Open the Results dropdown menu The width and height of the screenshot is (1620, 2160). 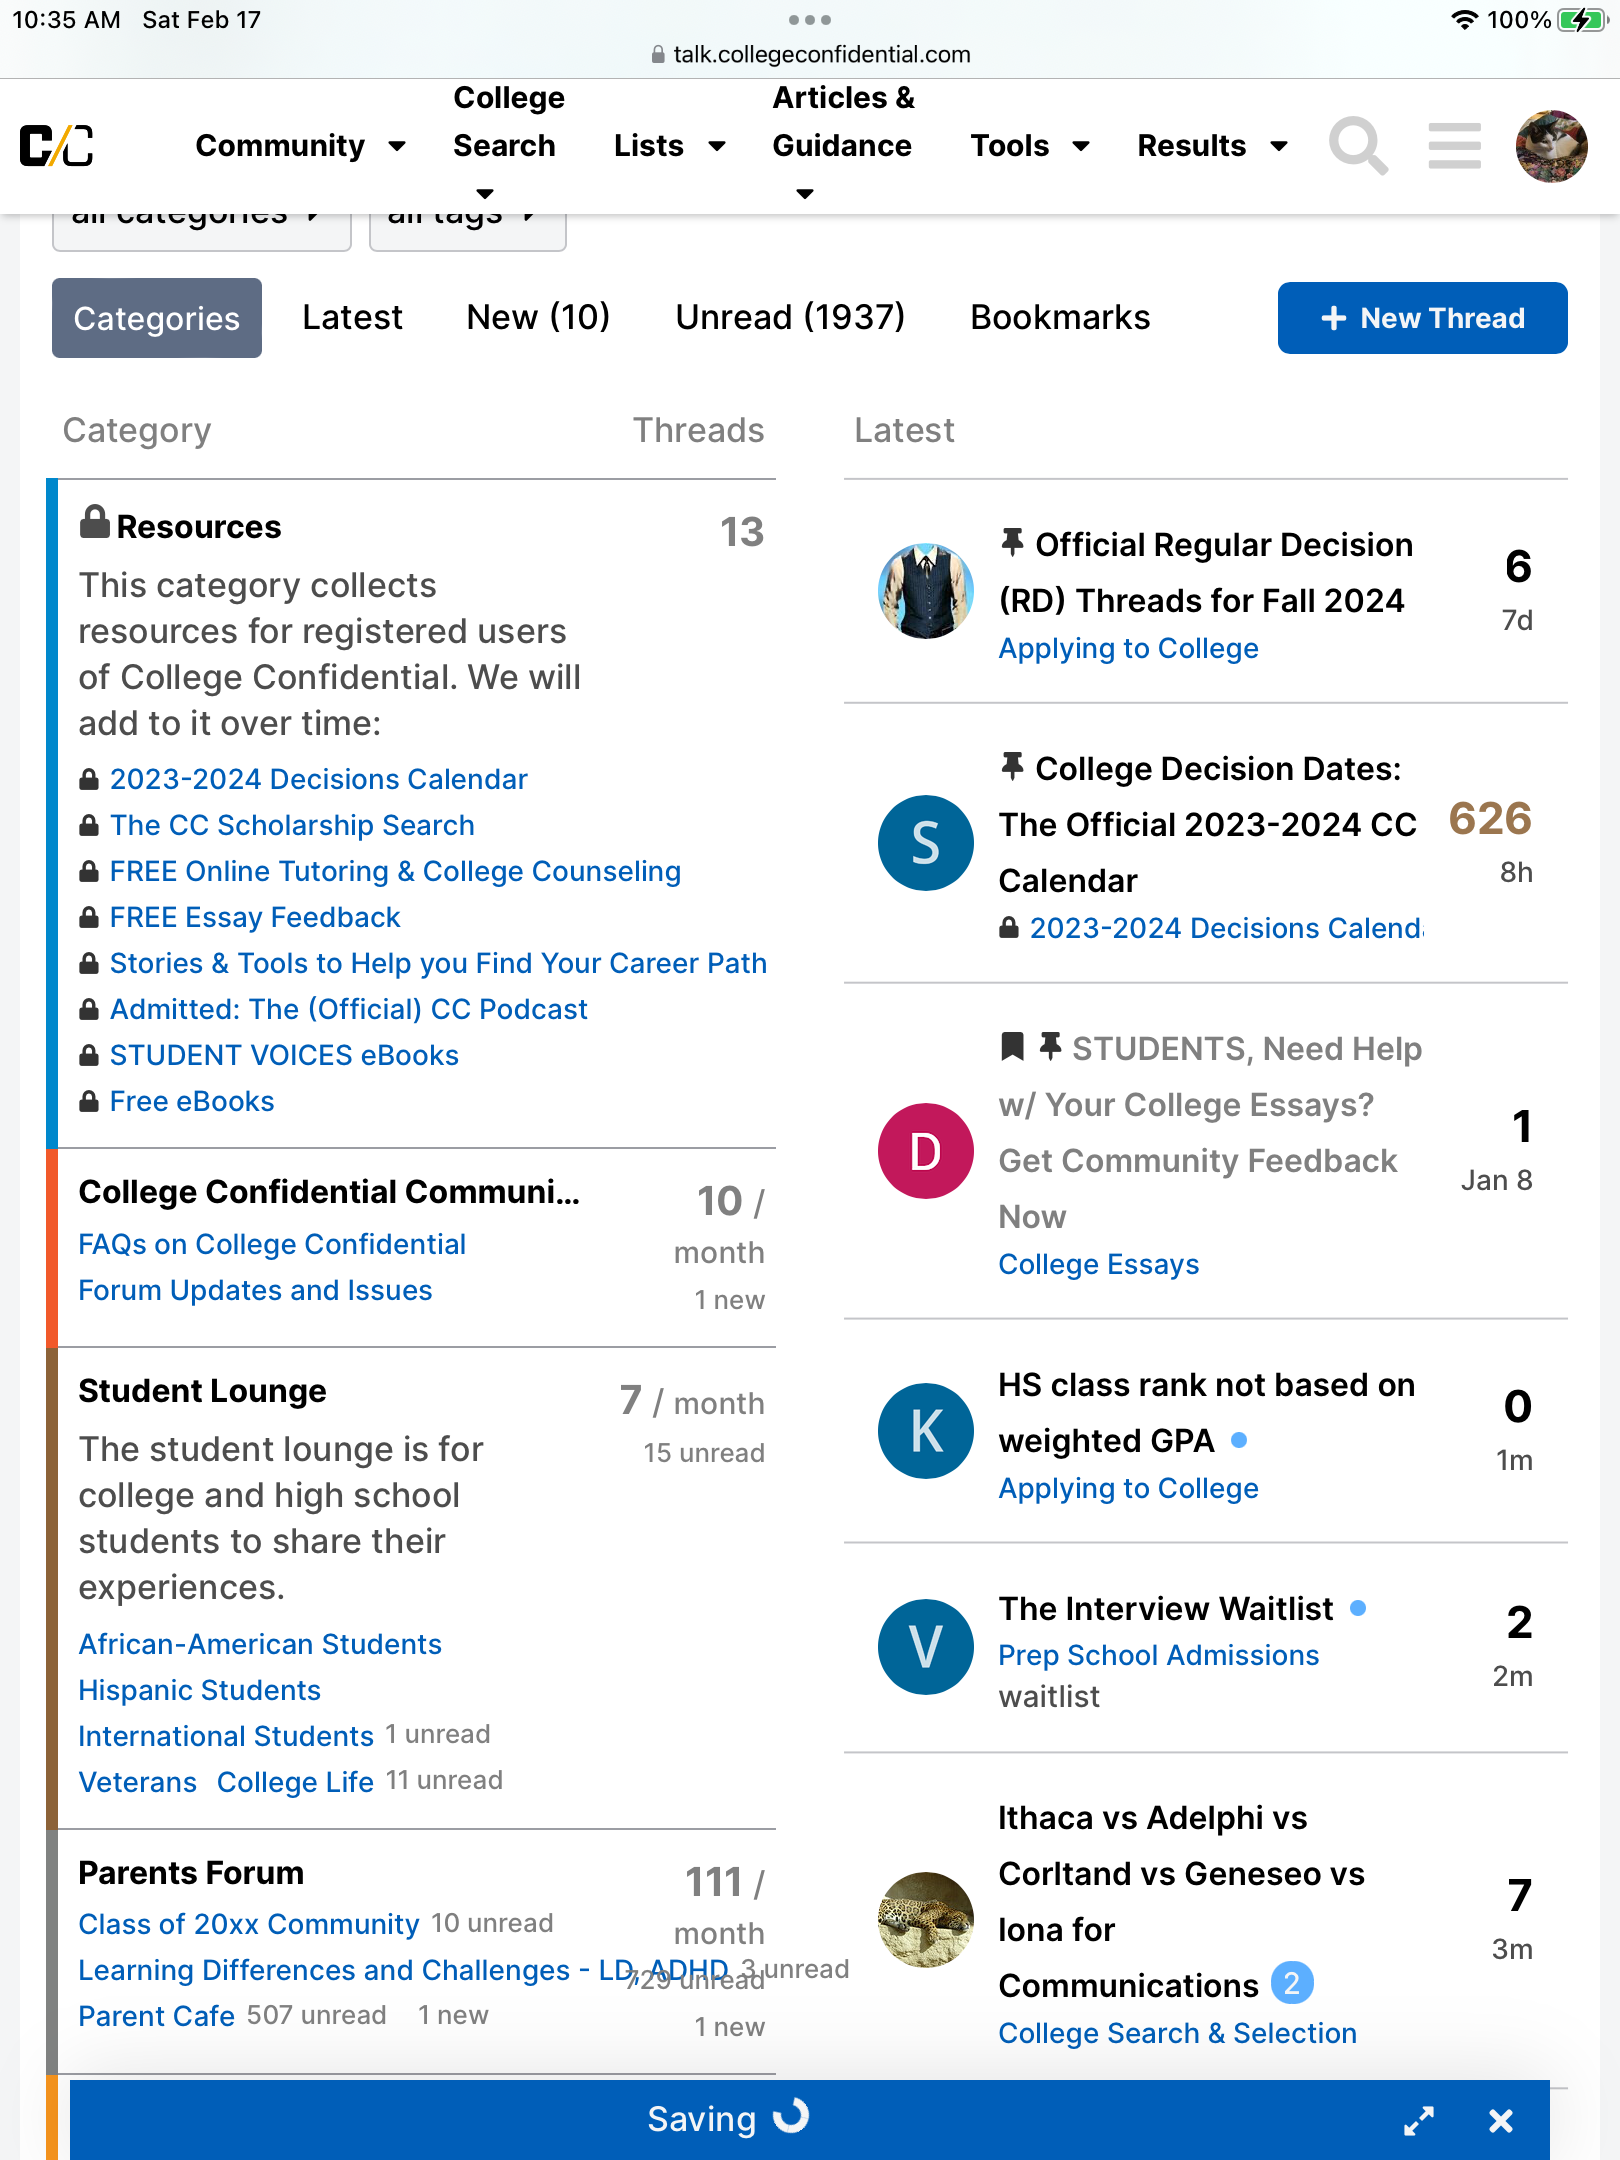(1212, 146)
